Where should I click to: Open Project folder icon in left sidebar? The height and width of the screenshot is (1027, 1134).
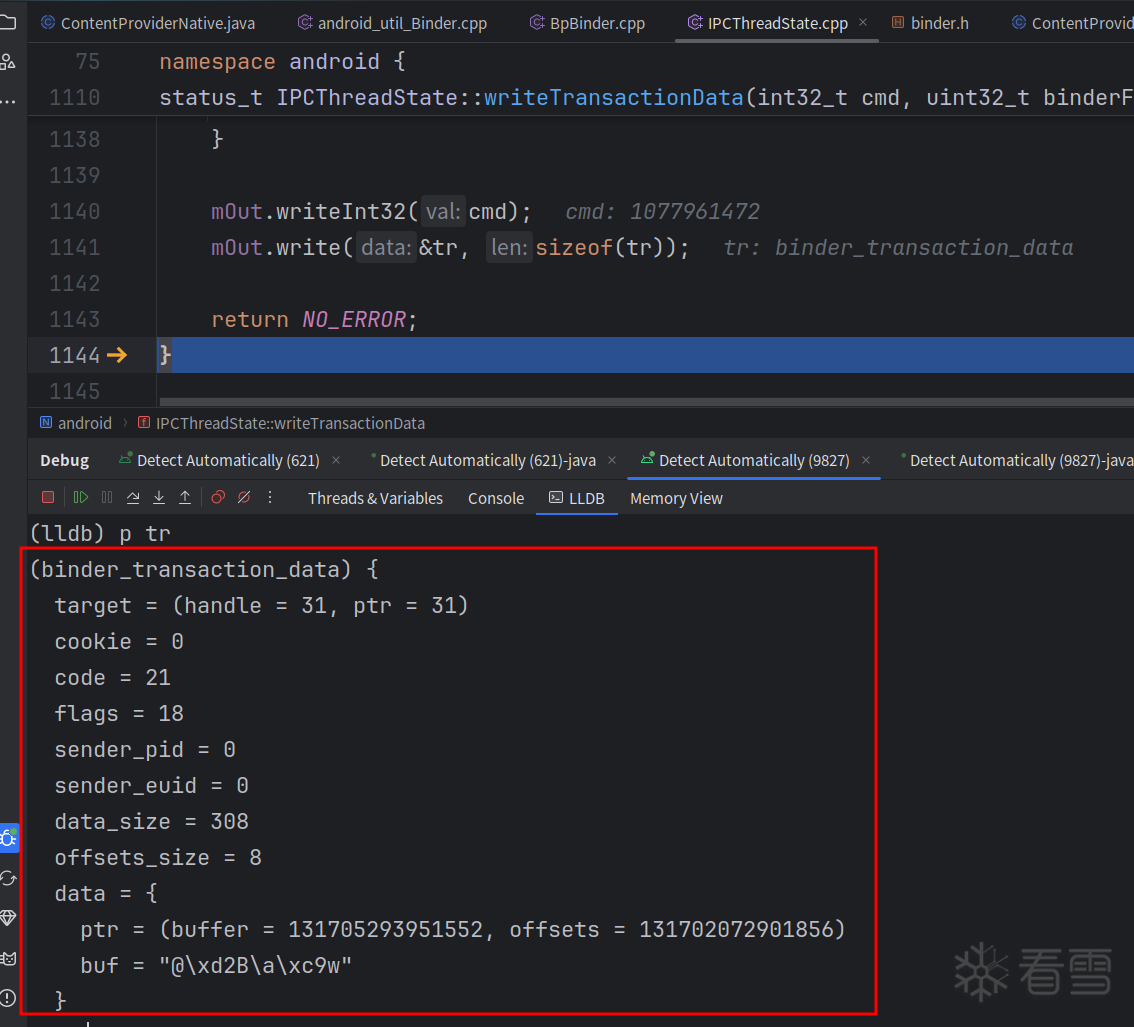tap(8, 22)
